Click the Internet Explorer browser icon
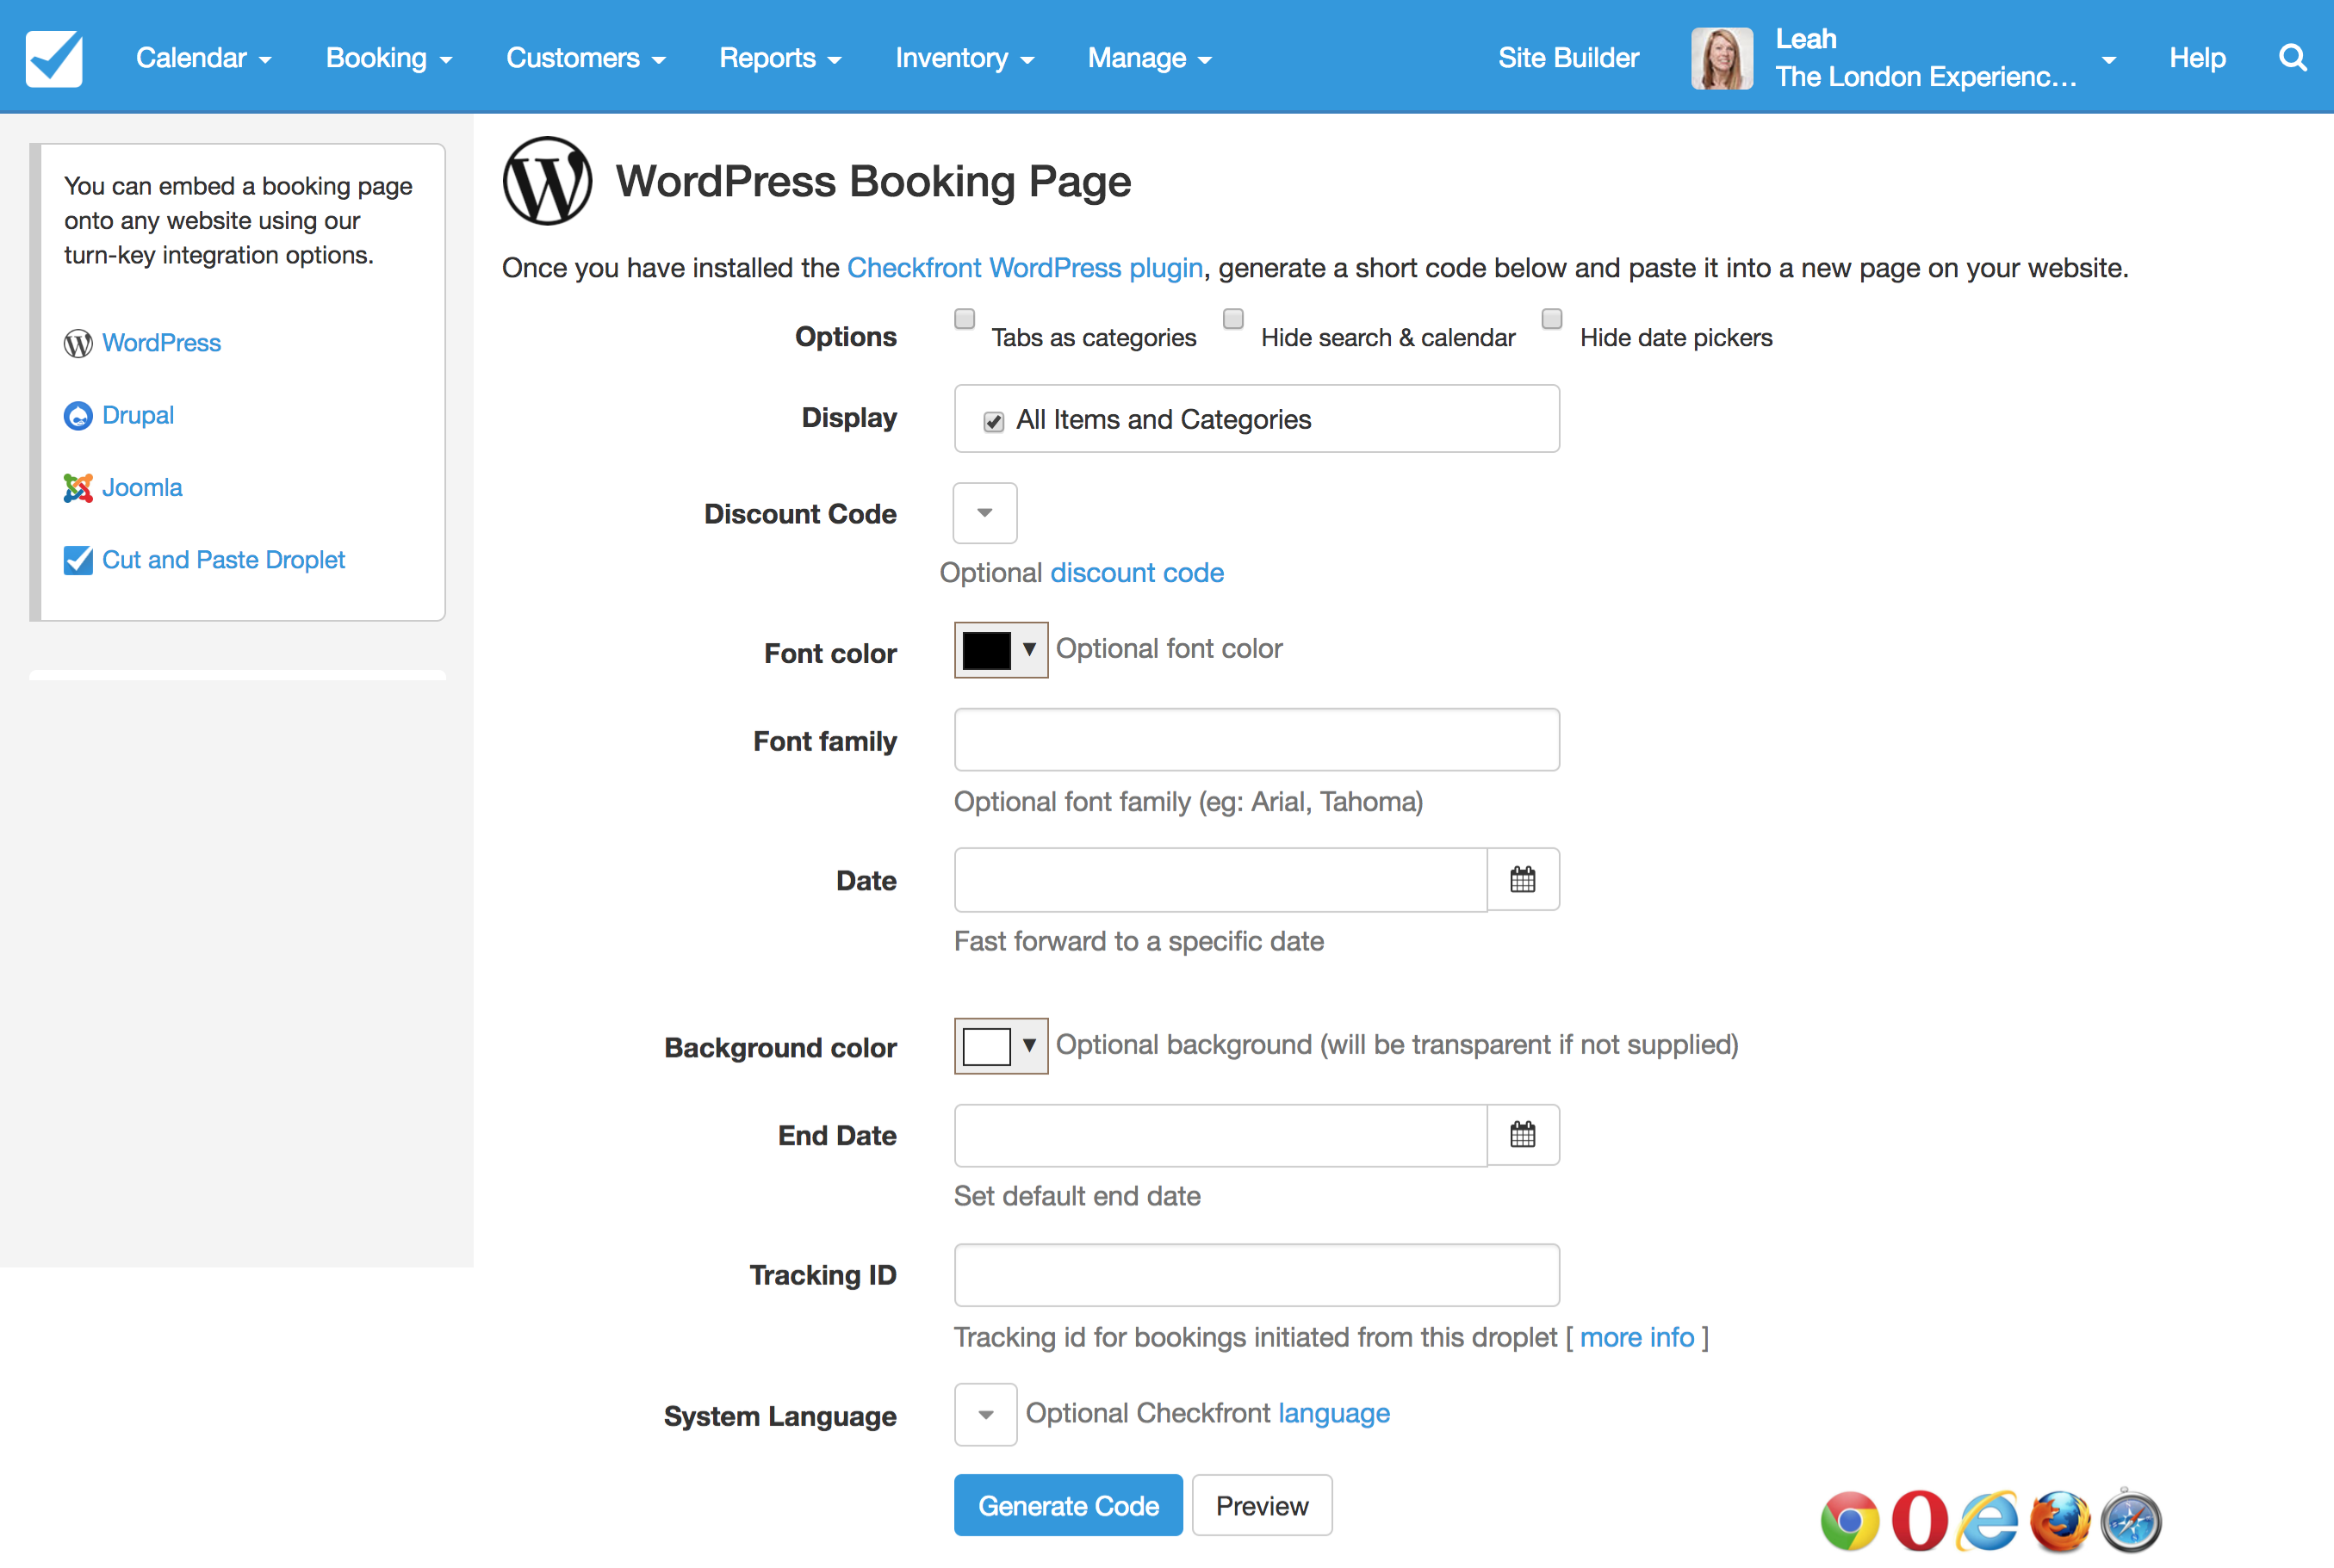Screen dimensions: 2334x1568 [1989, 1521]
